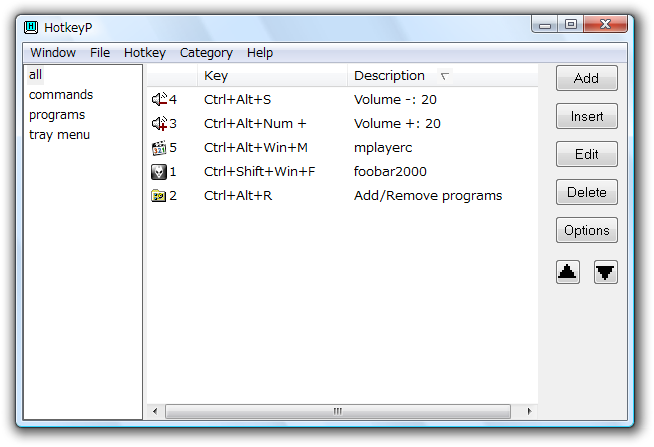Screen dimensions: 654x447
Task: Click the Insert button
Action: coord(586,116)
